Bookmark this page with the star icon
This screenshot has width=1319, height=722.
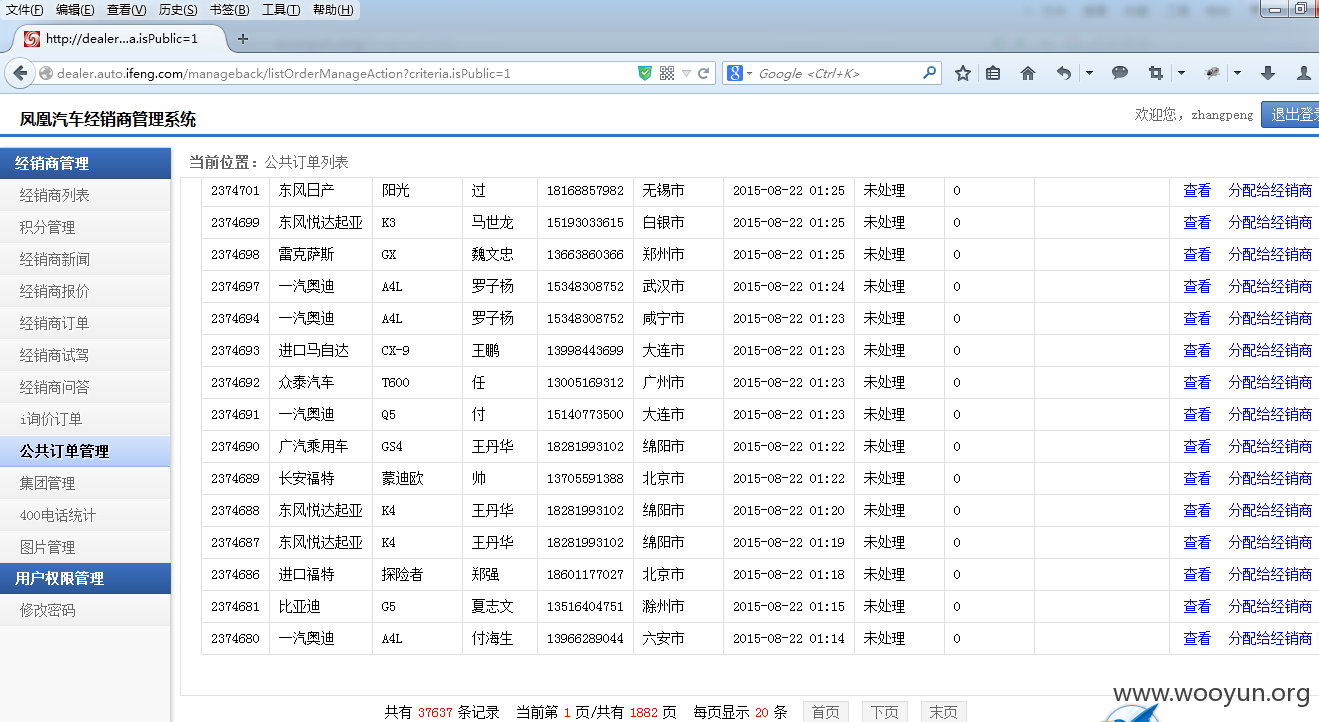pyautogui.click(x=963, y=73)
